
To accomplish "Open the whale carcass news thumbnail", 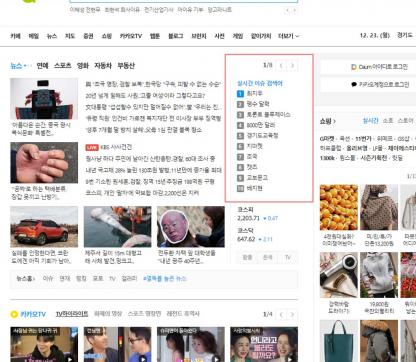I will 117,227.
